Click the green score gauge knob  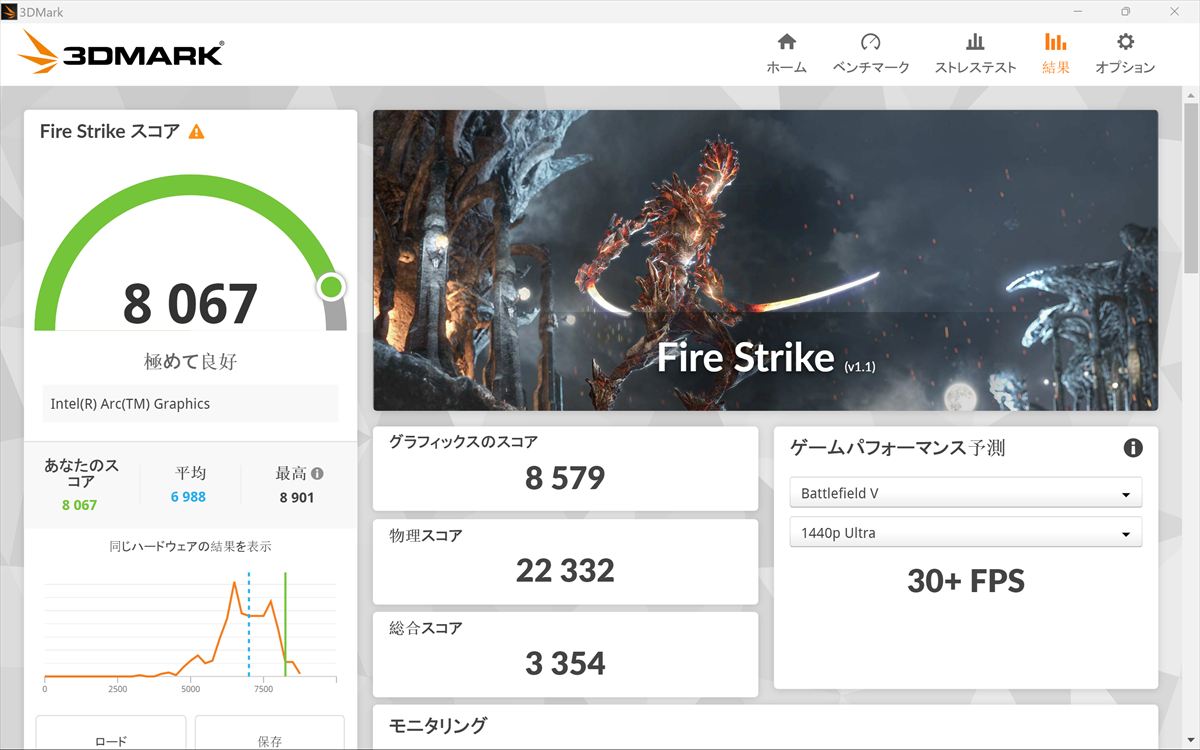tap(331, 288)
